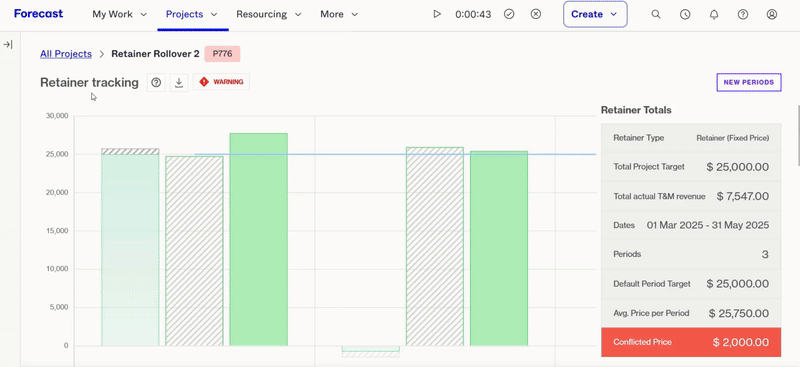Open search with magnifier icon
Screen dimensions: 800x367
click(x=656, y=14)
